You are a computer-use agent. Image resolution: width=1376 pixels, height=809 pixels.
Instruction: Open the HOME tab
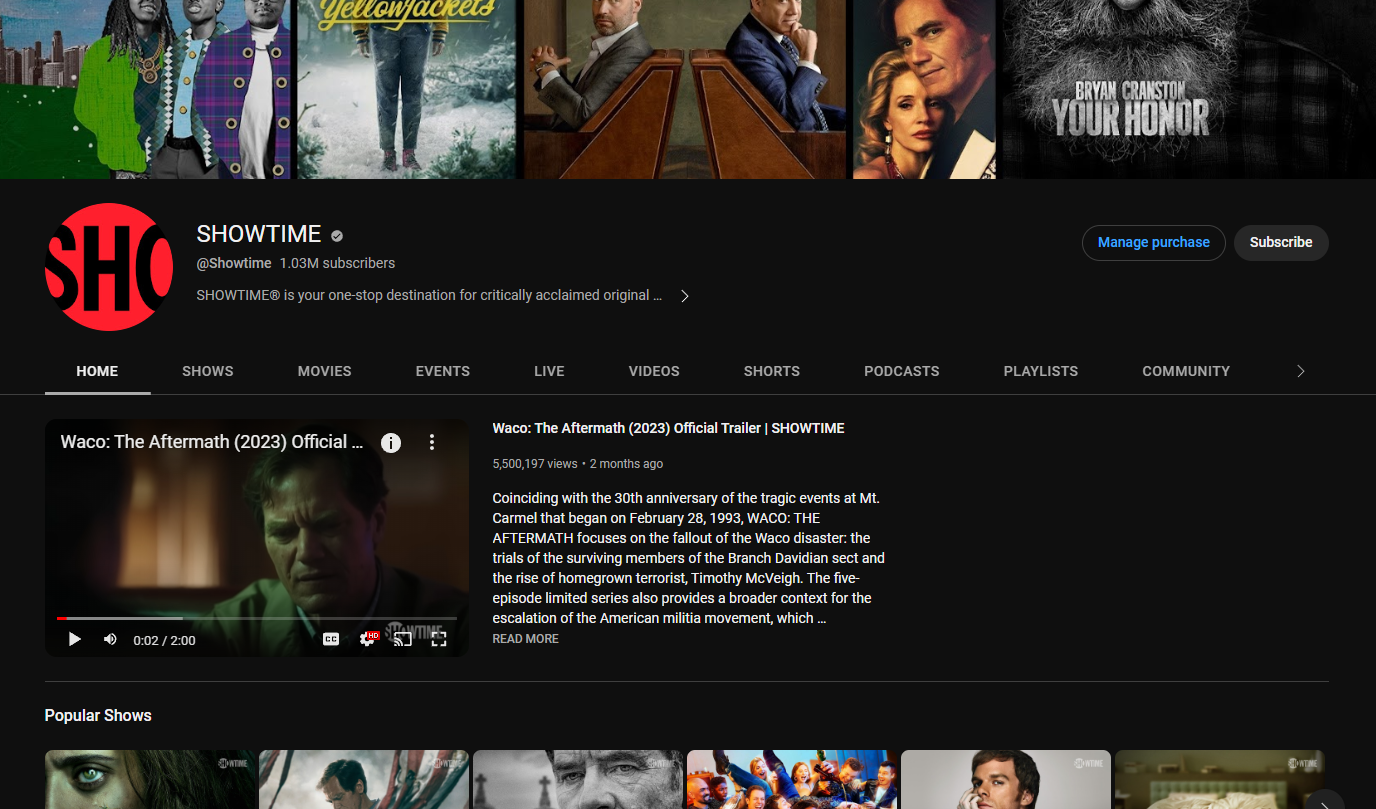coord(97,371)
